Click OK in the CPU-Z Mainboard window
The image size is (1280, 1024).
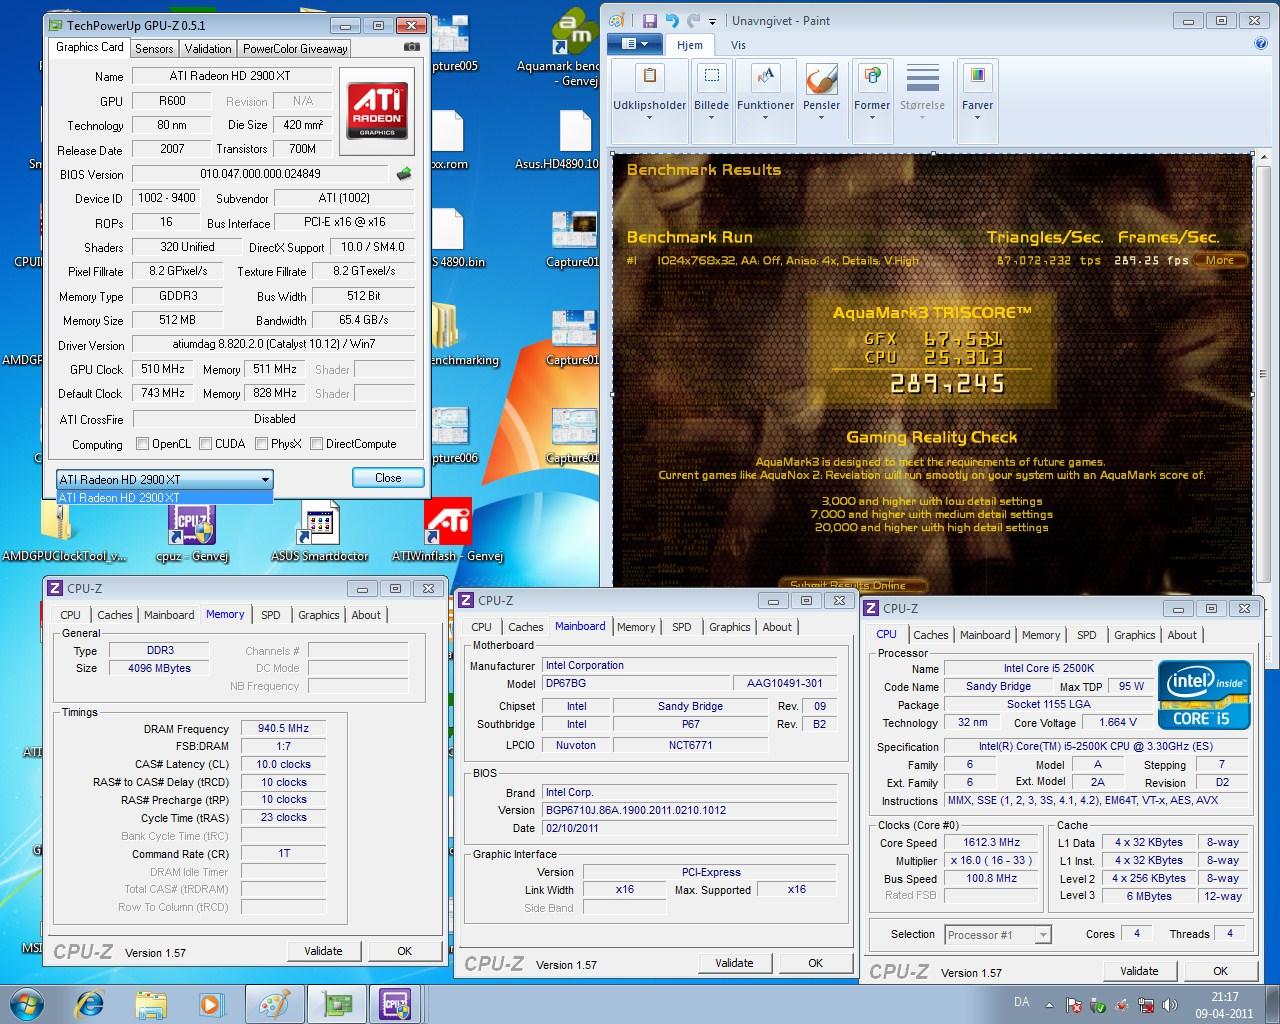815,963
